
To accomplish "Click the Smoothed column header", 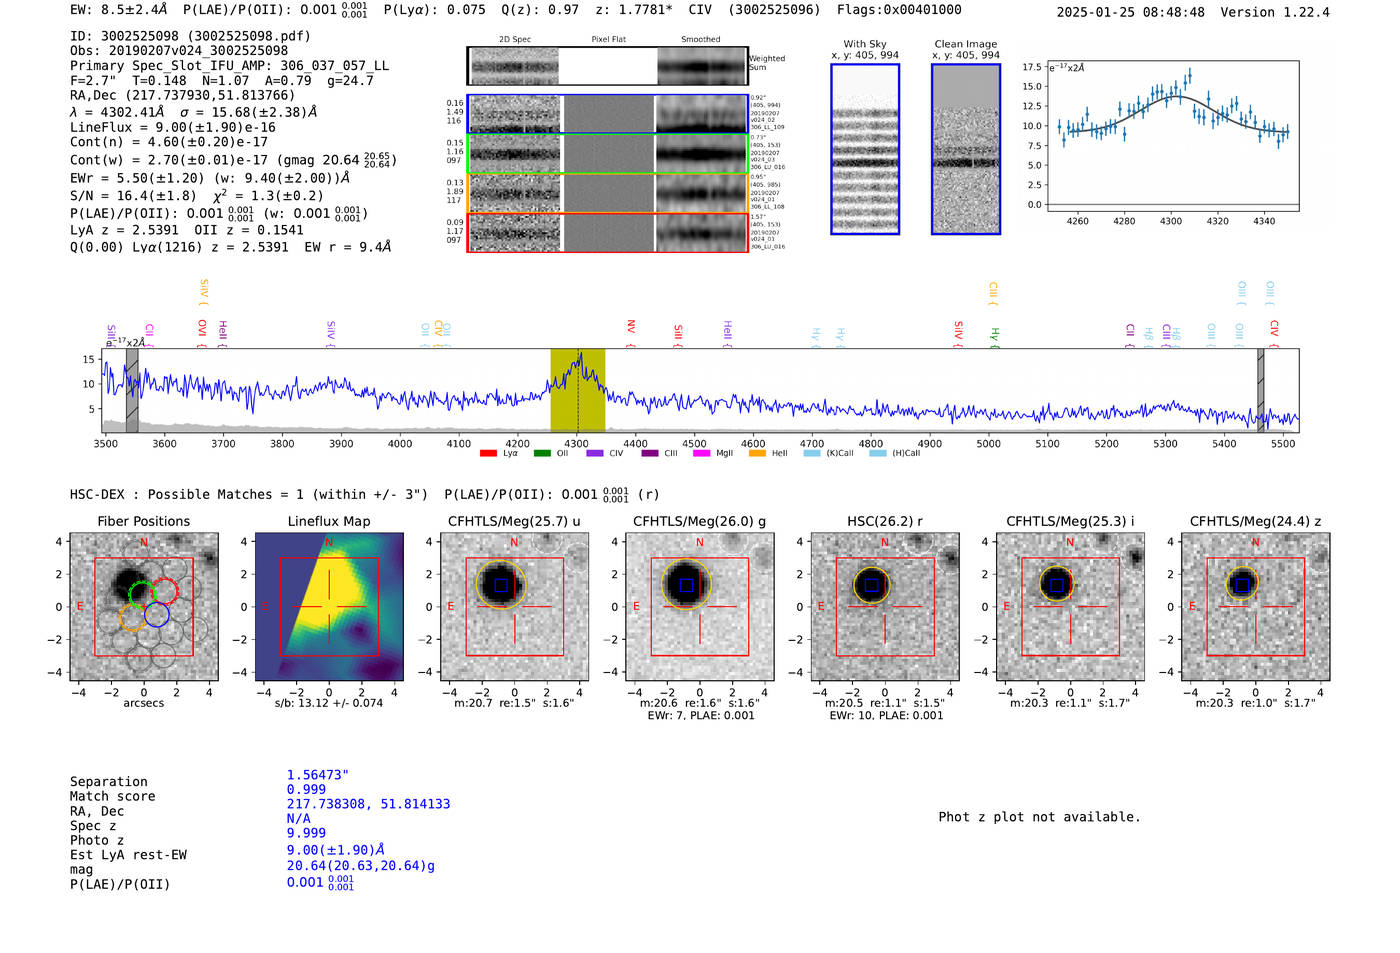I will pyautogui.click(x=700, y=40).
